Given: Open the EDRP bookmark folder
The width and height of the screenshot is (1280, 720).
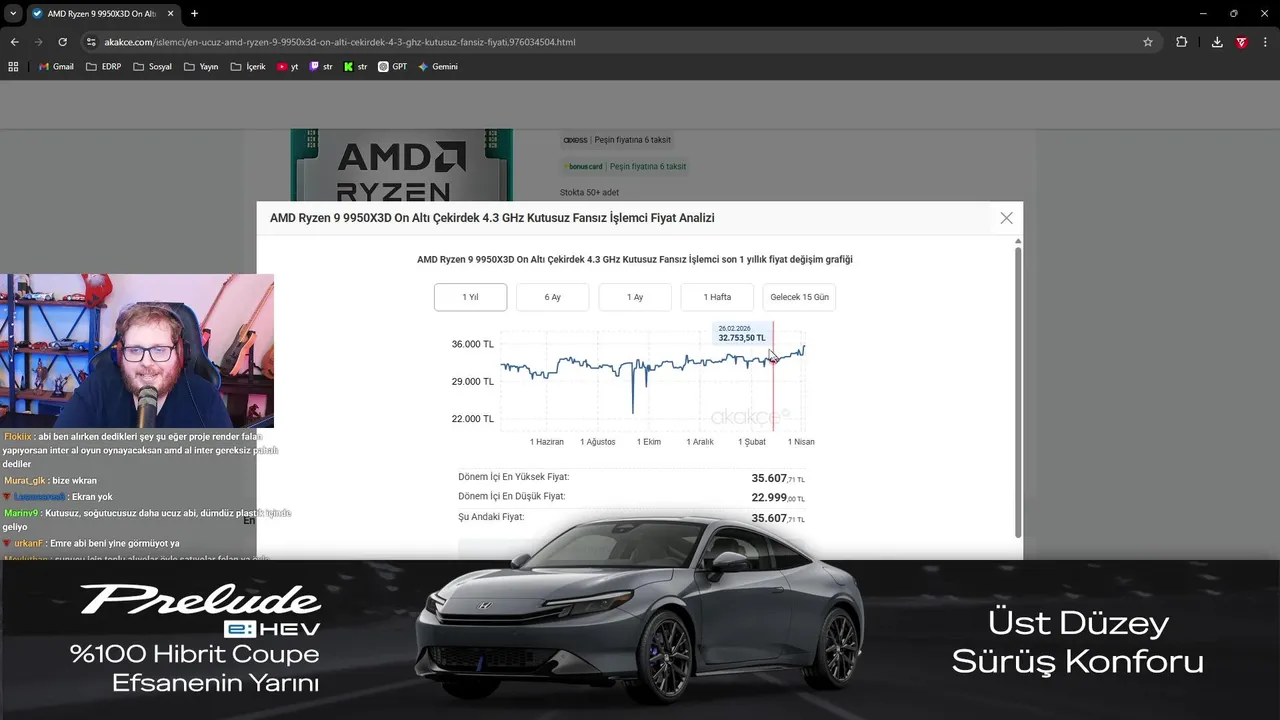Looking at the screenshot, I should pos(104,67).
